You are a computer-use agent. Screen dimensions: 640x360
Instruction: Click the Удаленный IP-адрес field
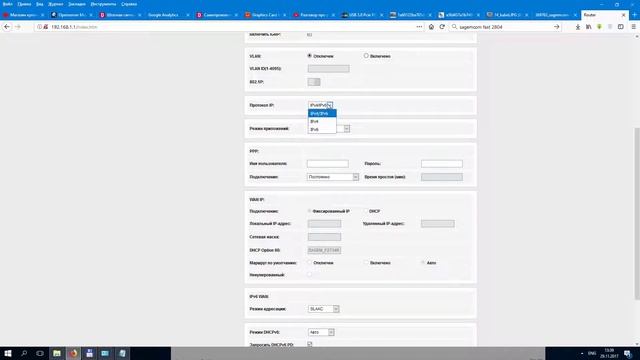(438, 224)
